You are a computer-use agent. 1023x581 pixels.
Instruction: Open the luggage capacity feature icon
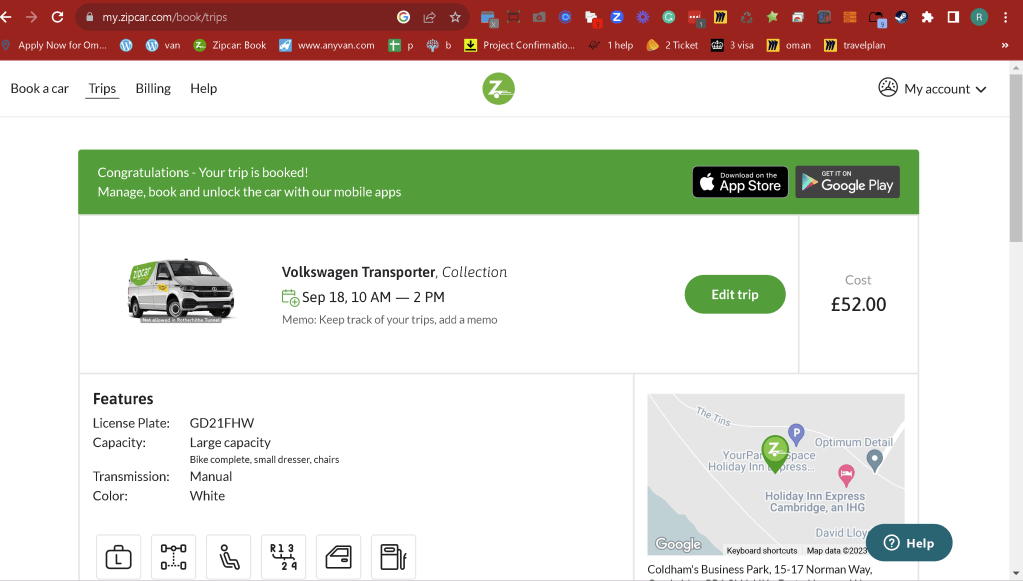pos(118,557)
